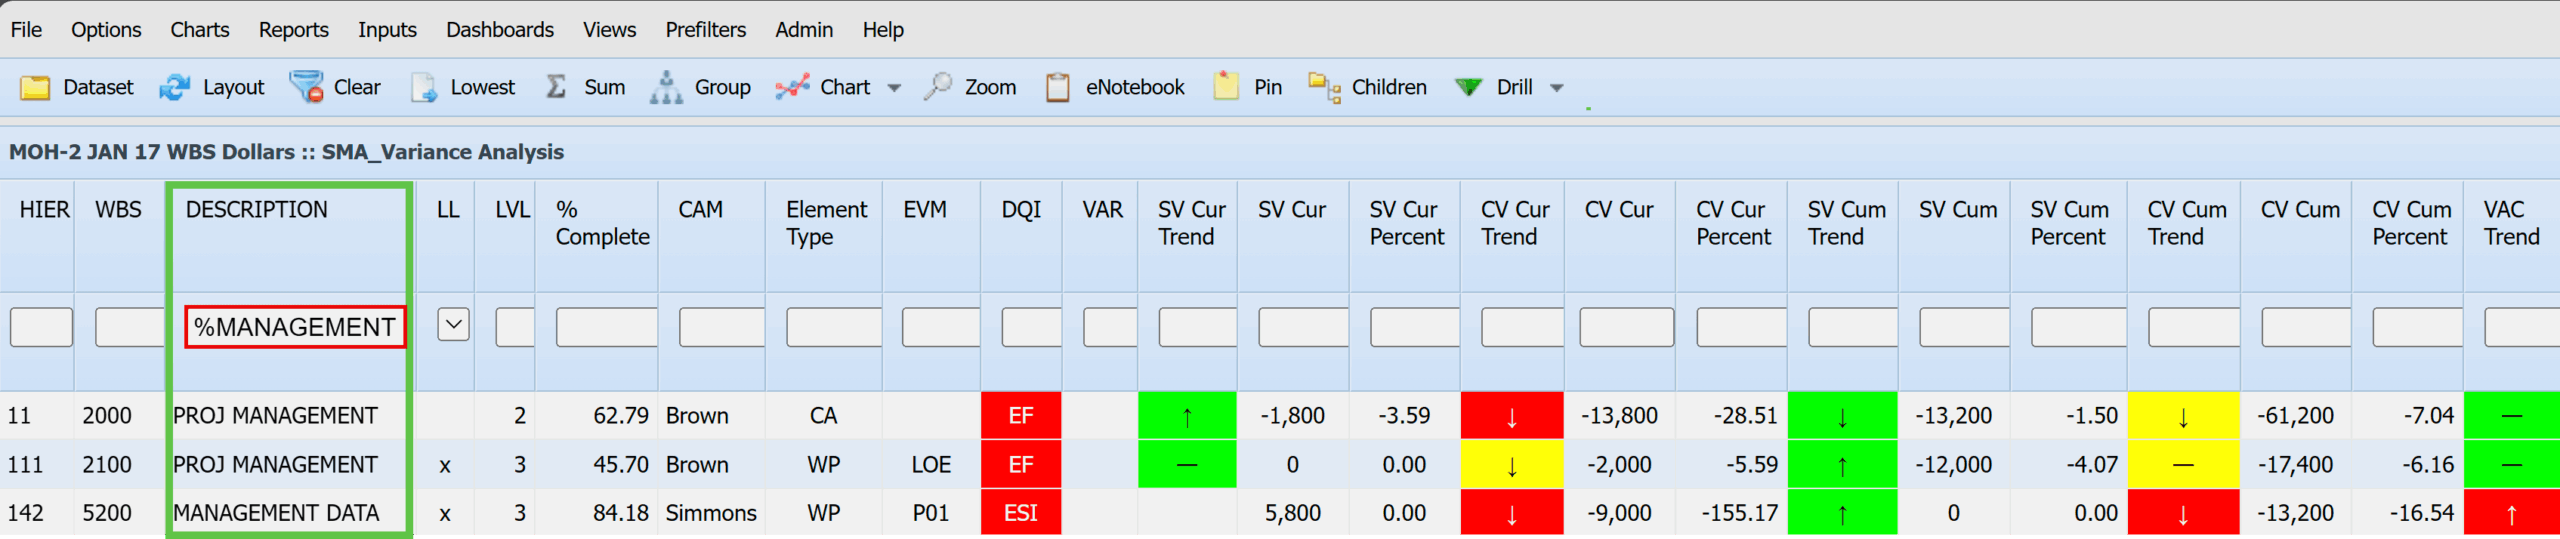Click the Sum sigma icon
The height and width of the screenshot is (539, 2560).
[556, 88]
